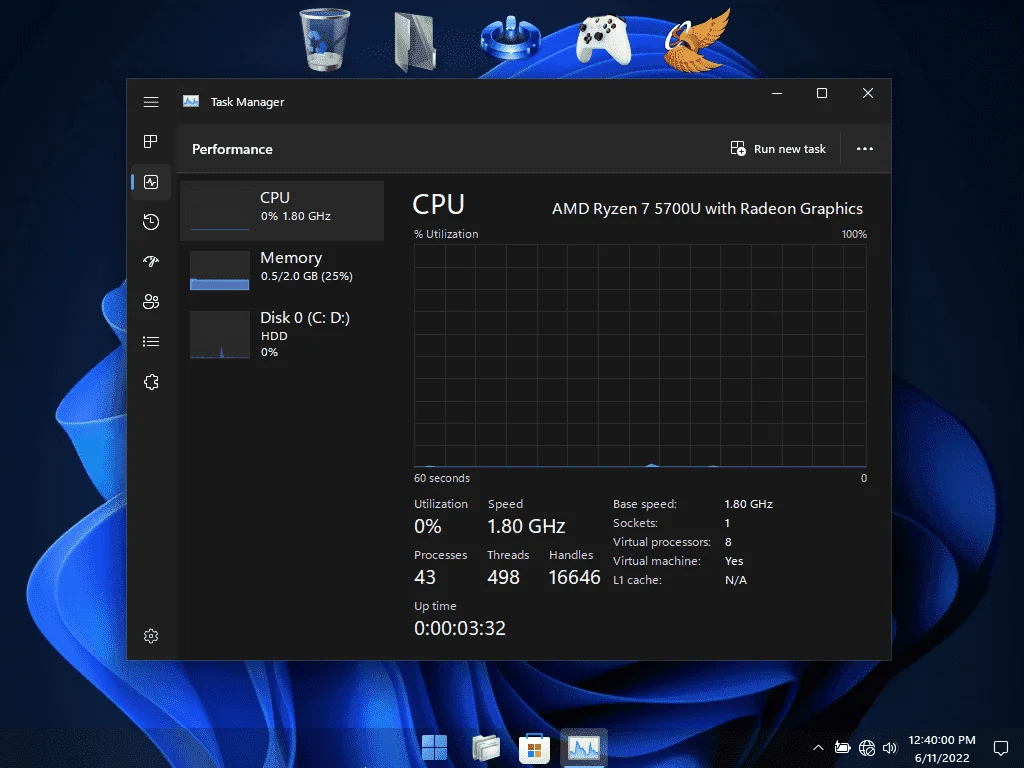This screenshot has width=1024, height=768.
Task: Click Run new task button
Action: [x=778, y=149]
